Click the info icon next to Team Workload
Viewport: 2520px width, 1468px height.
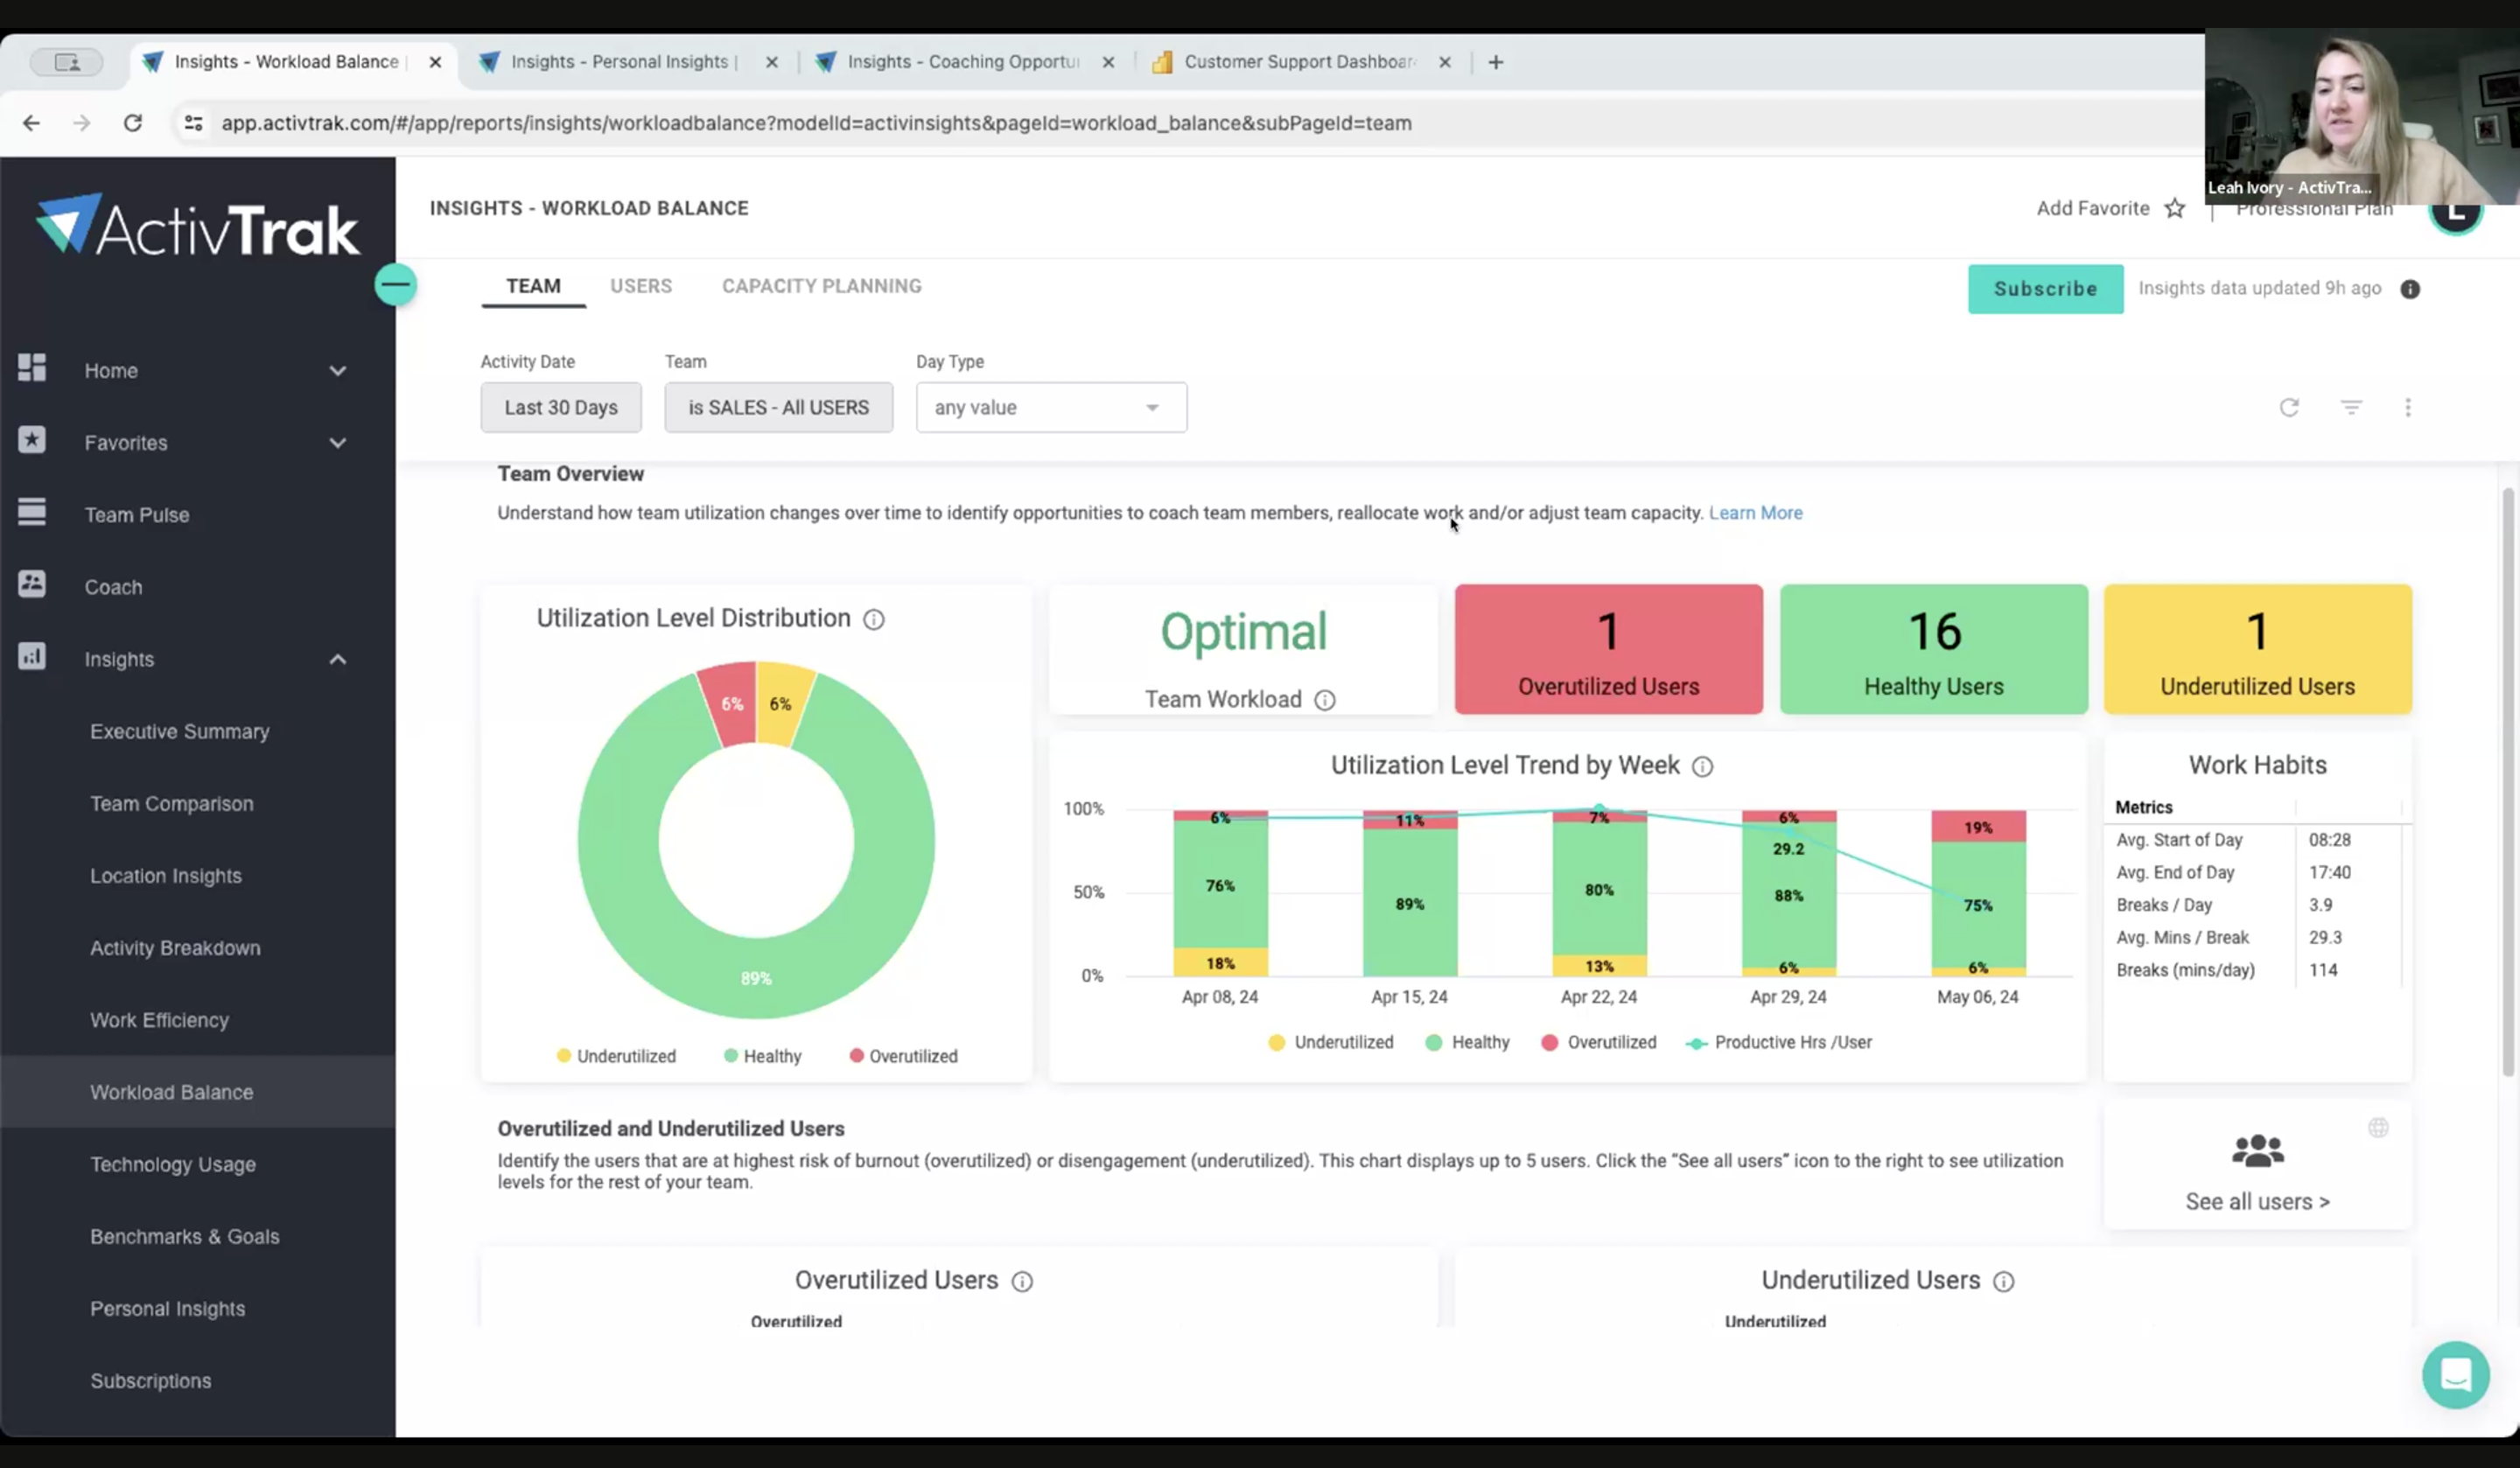click(x=1325, y=700)
